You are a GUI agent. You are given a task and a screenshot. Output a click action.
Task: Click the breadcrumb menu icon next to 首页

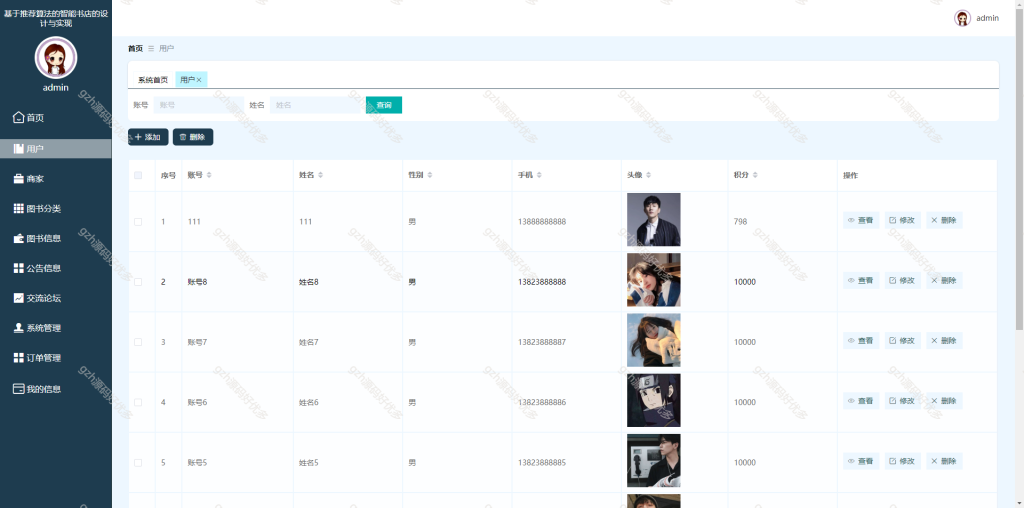(x=151, y=48)
